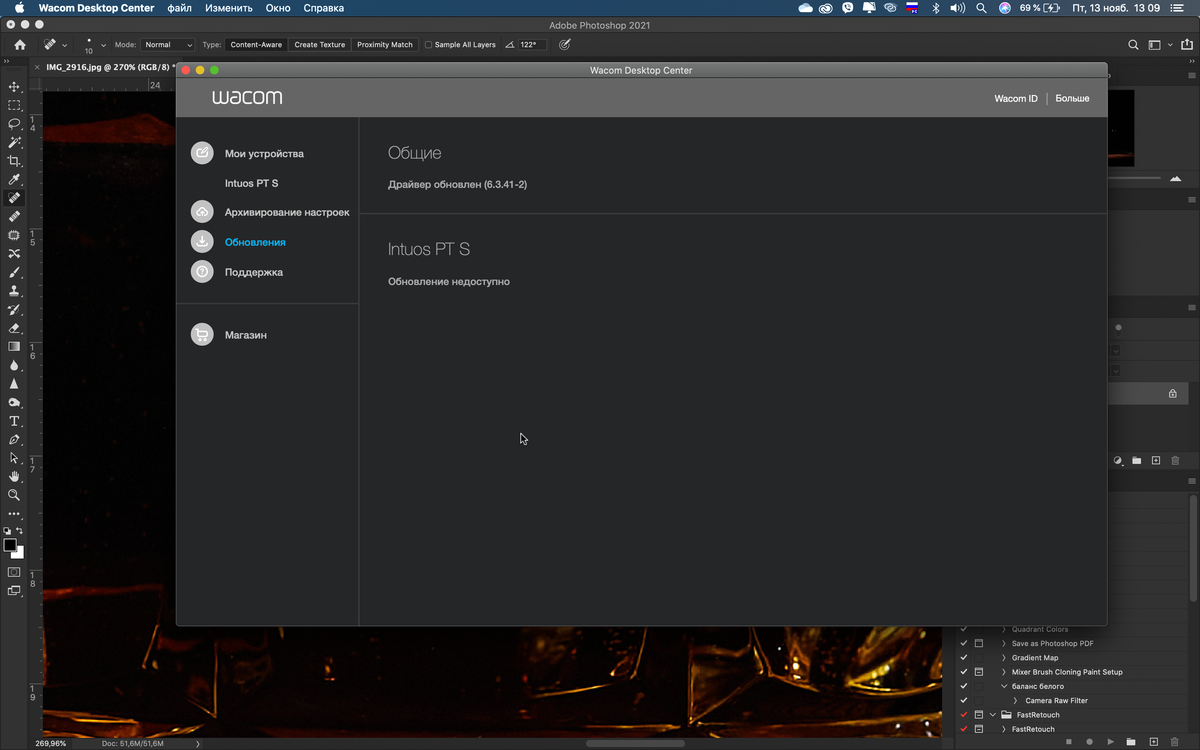
Task: Select the Eraser tool
Action: (14, 327)
